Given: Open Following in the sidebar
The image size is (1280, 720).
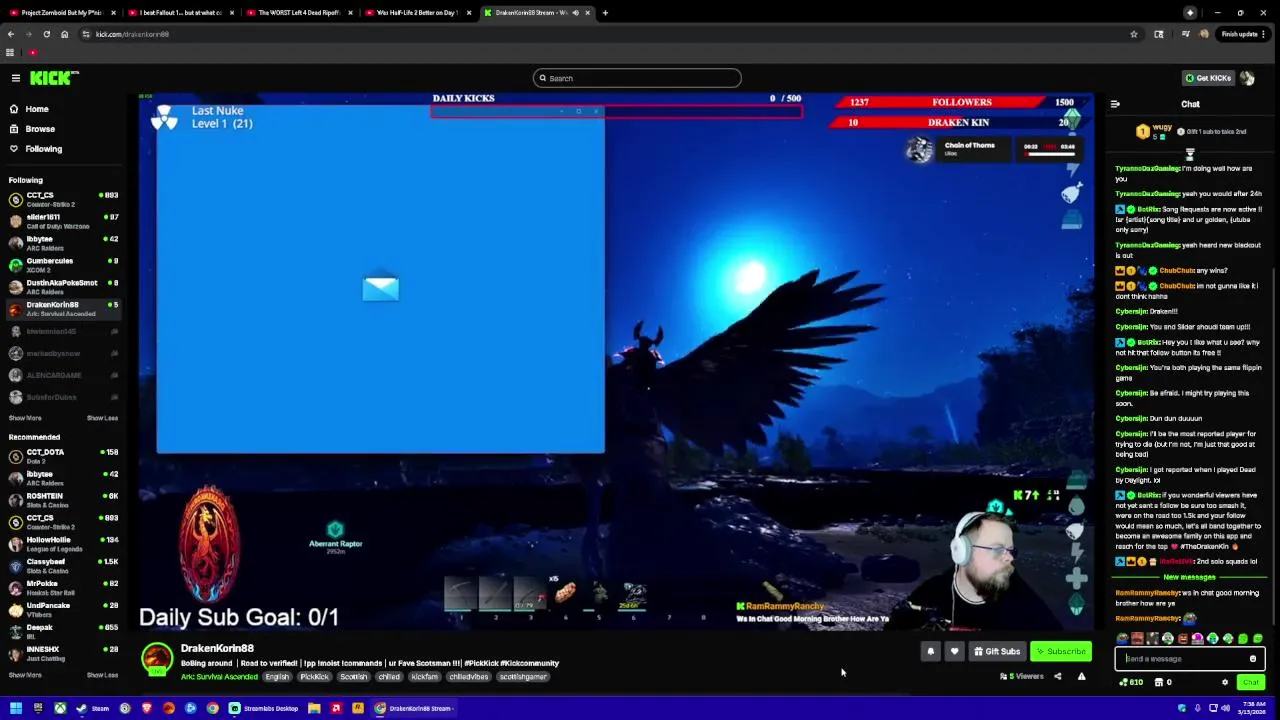Looking at the screenshot, I should (43, 149).
